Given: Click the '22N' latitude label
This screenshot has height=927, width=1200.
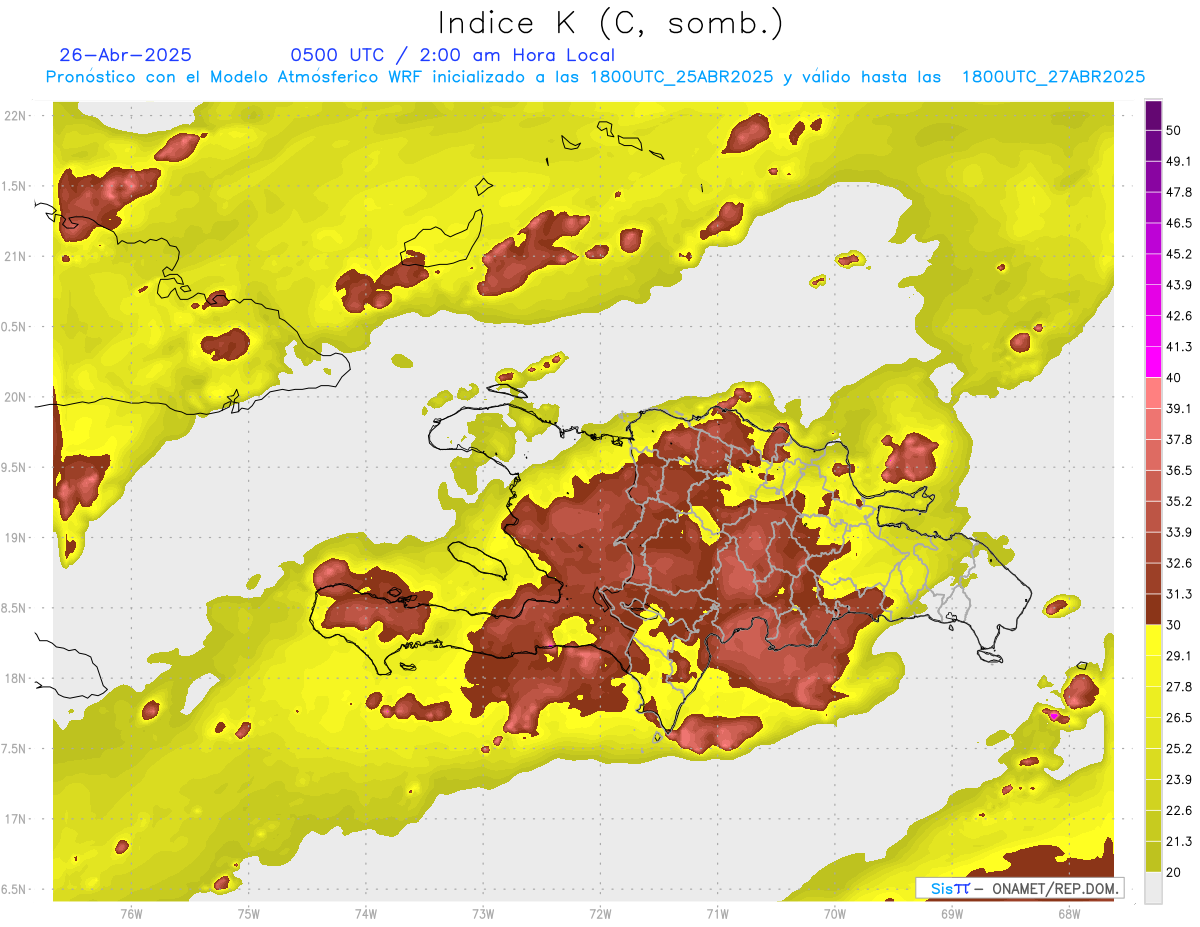Looking at the screenshot, I should coord(16,116).
